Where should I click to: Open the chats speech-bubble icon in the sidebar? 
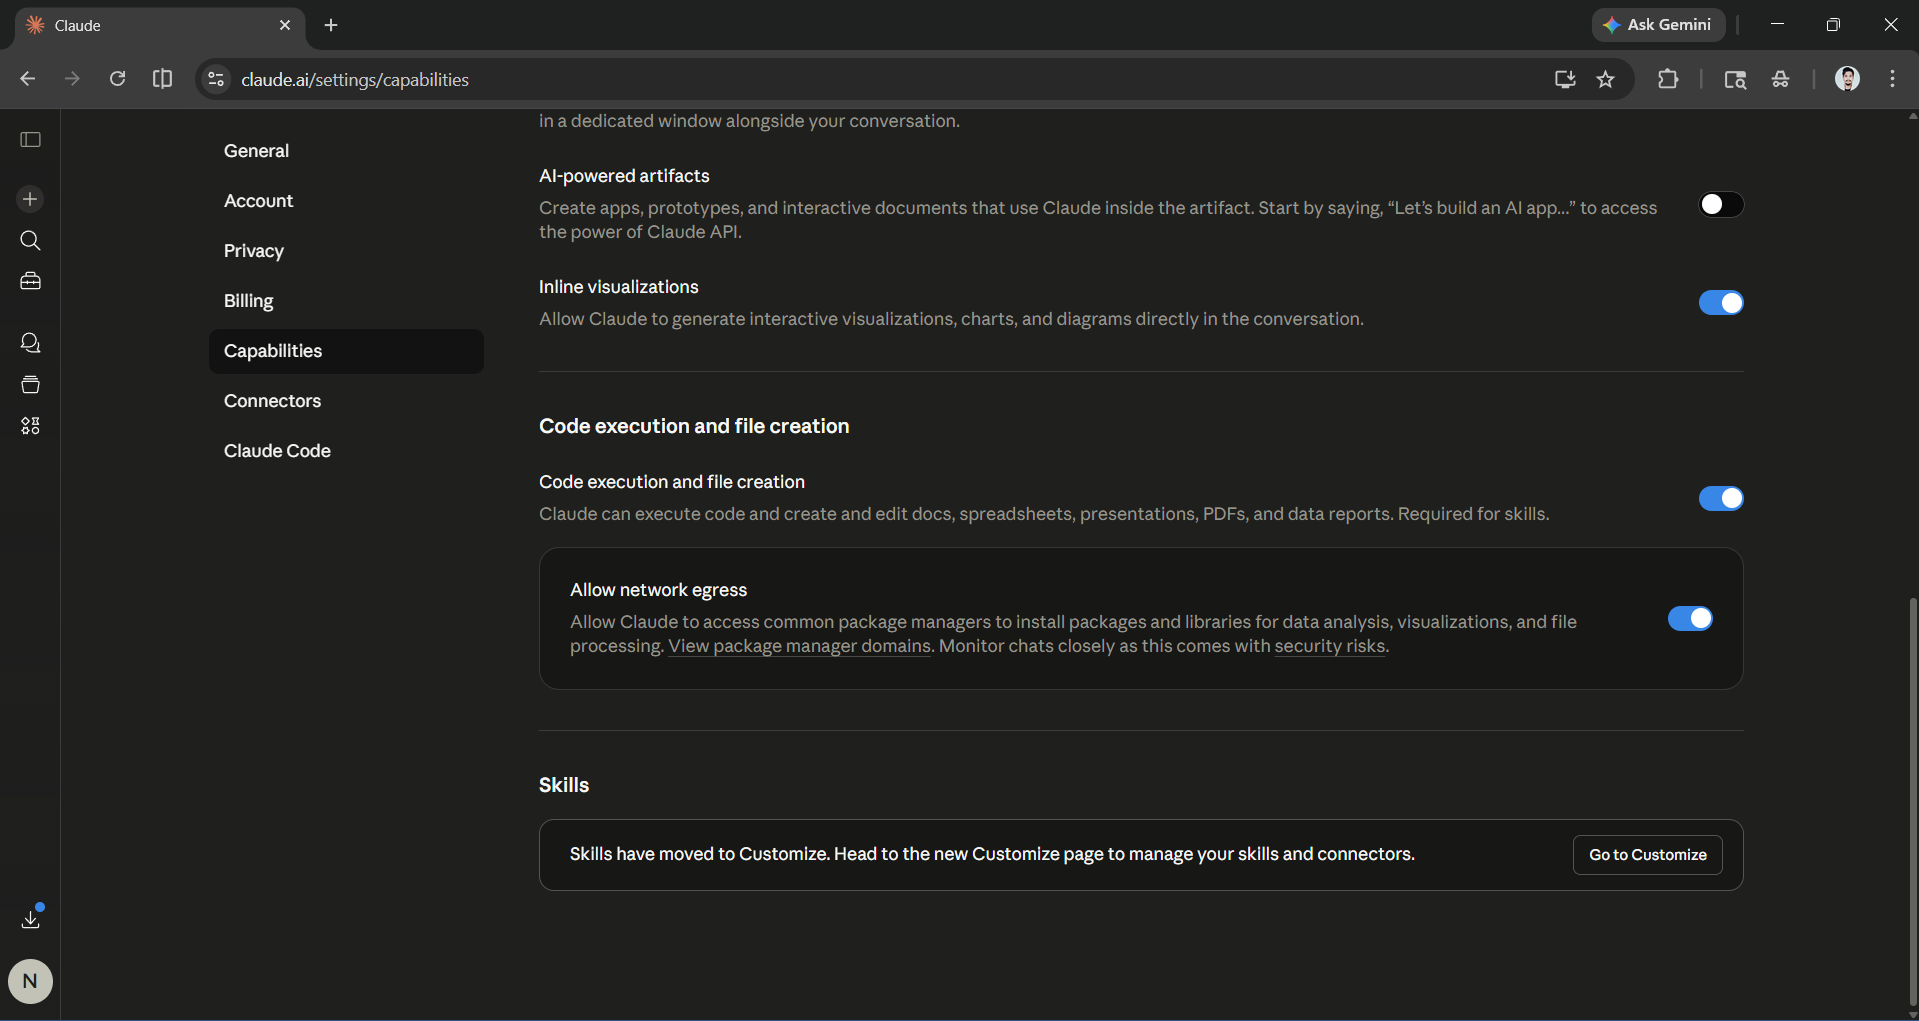[31, 344]
